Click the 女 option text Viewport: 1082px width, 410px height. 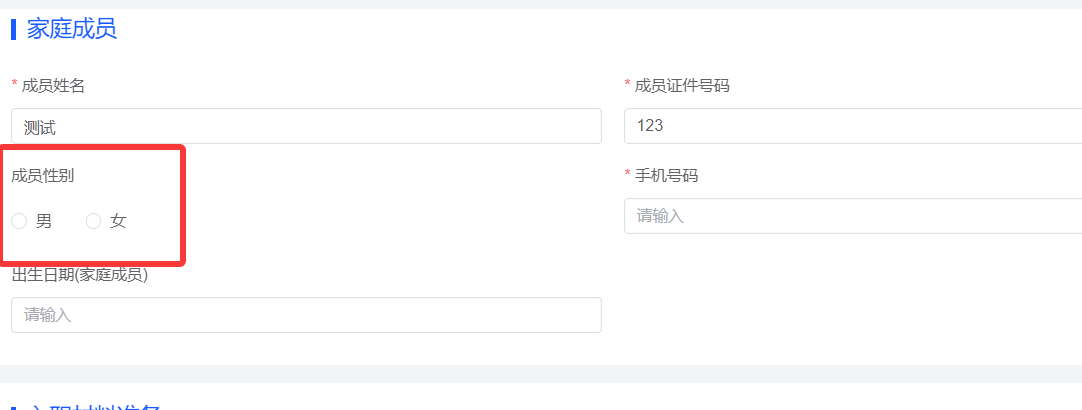pos(118,221)
